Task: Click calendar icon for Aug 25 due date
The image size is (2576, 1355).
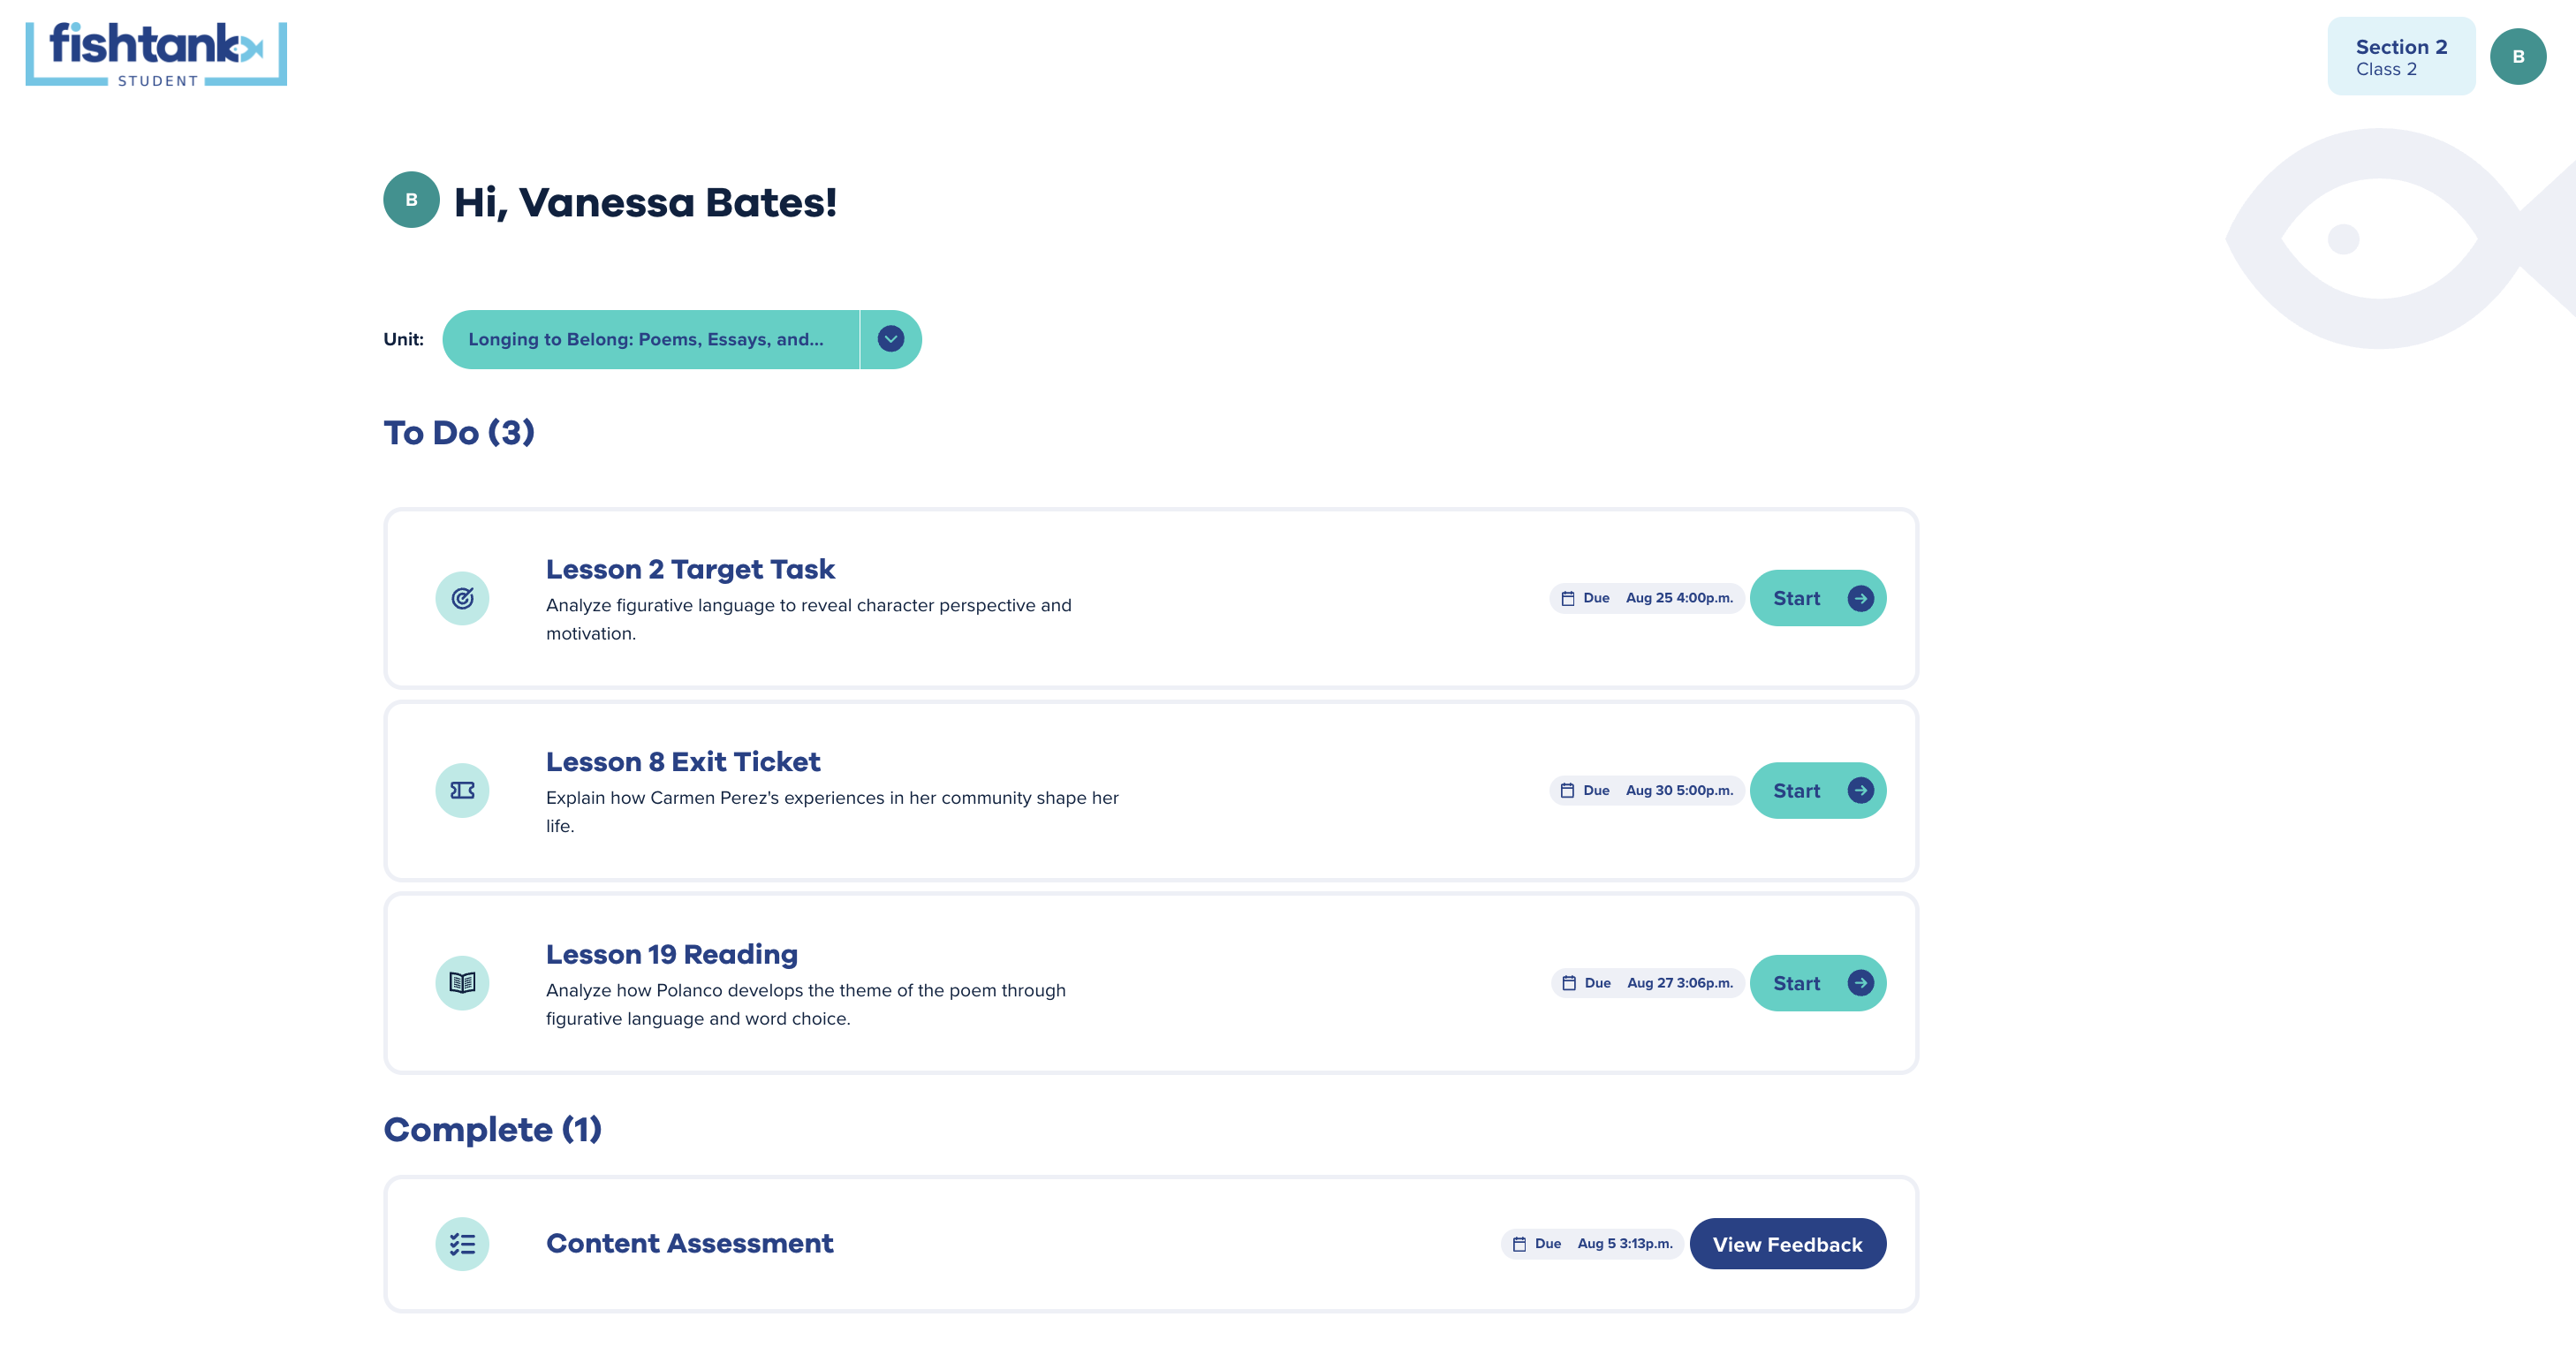Action: click(1568, 598)
